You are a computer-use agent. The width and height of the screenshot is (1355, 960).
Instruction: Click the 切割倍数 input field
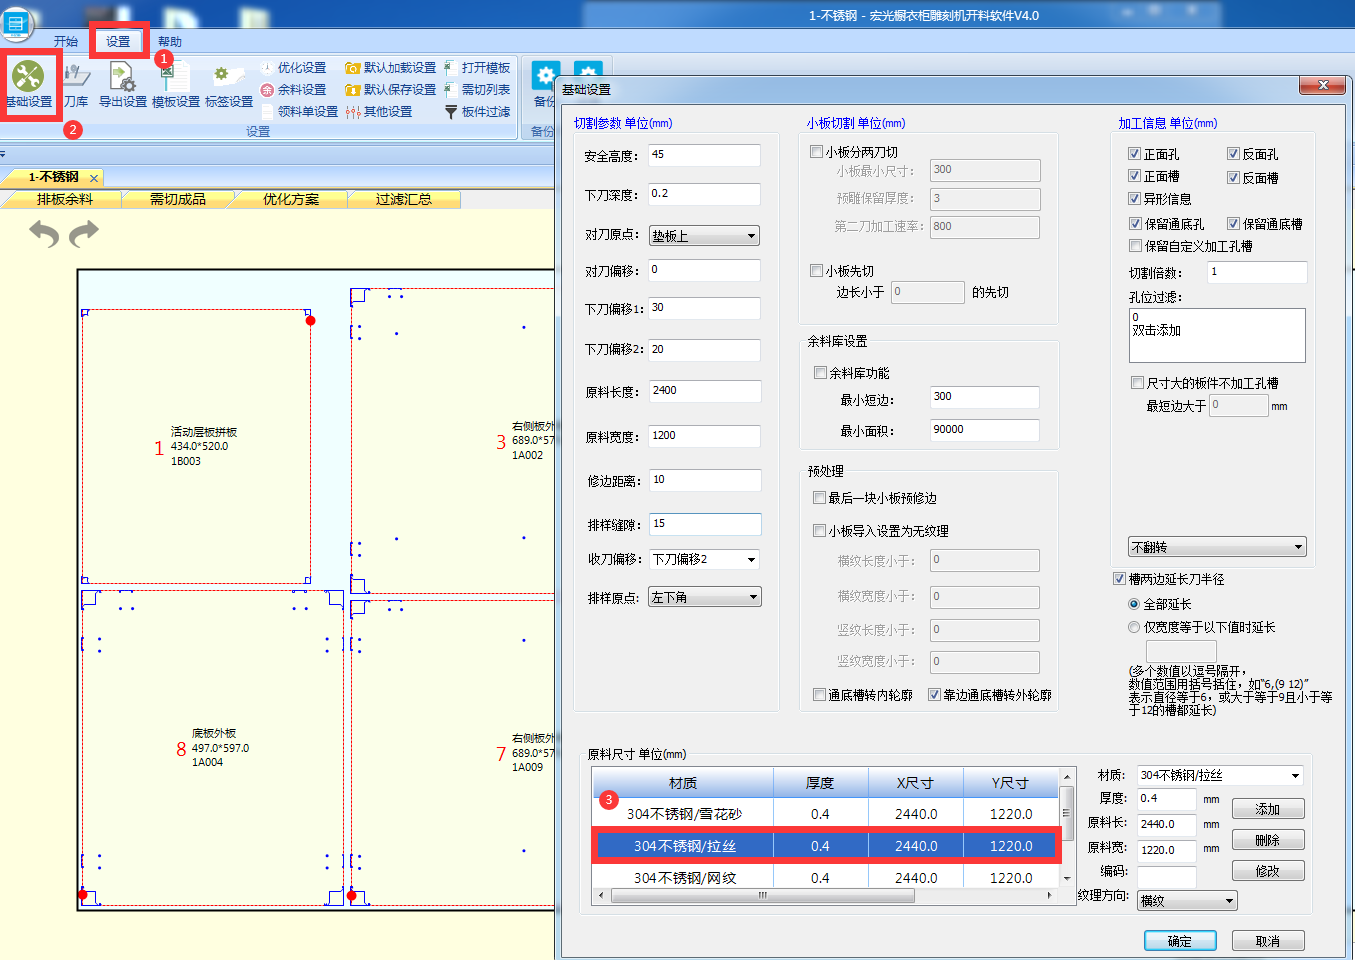[1257, 272]
